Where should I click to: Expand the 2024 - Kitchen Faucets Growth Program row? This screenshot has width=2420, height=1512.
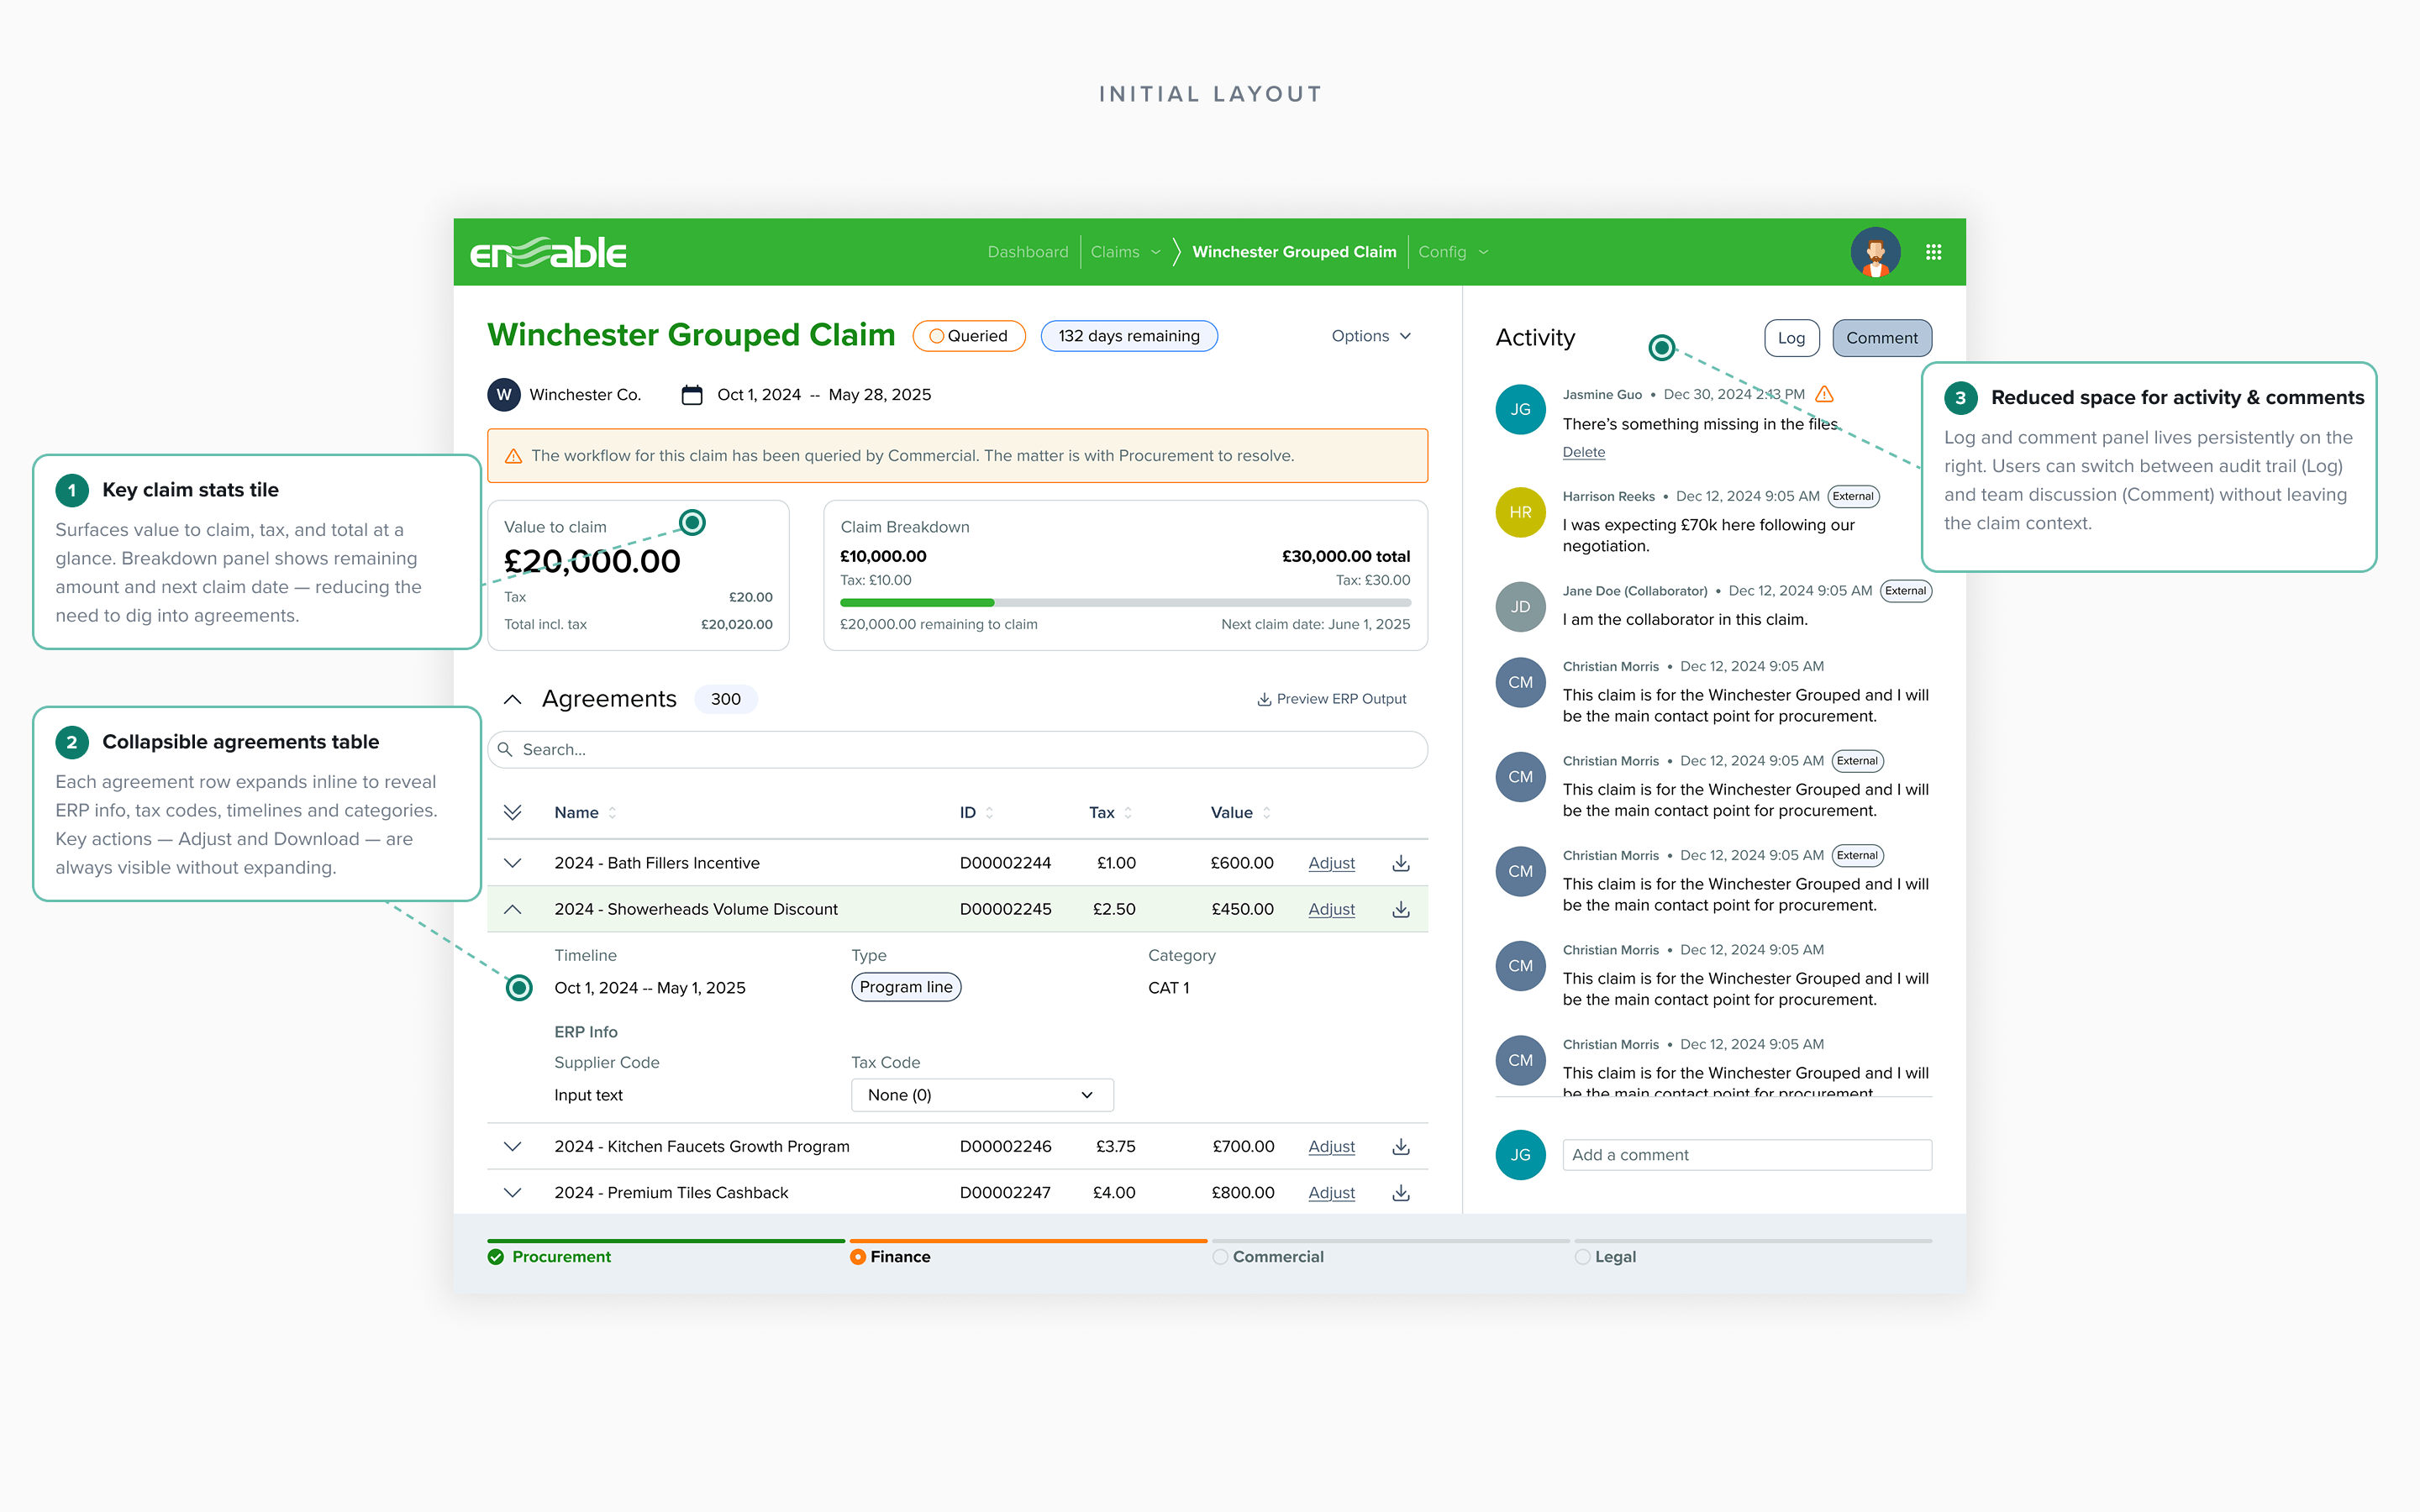click(513, 1147)
